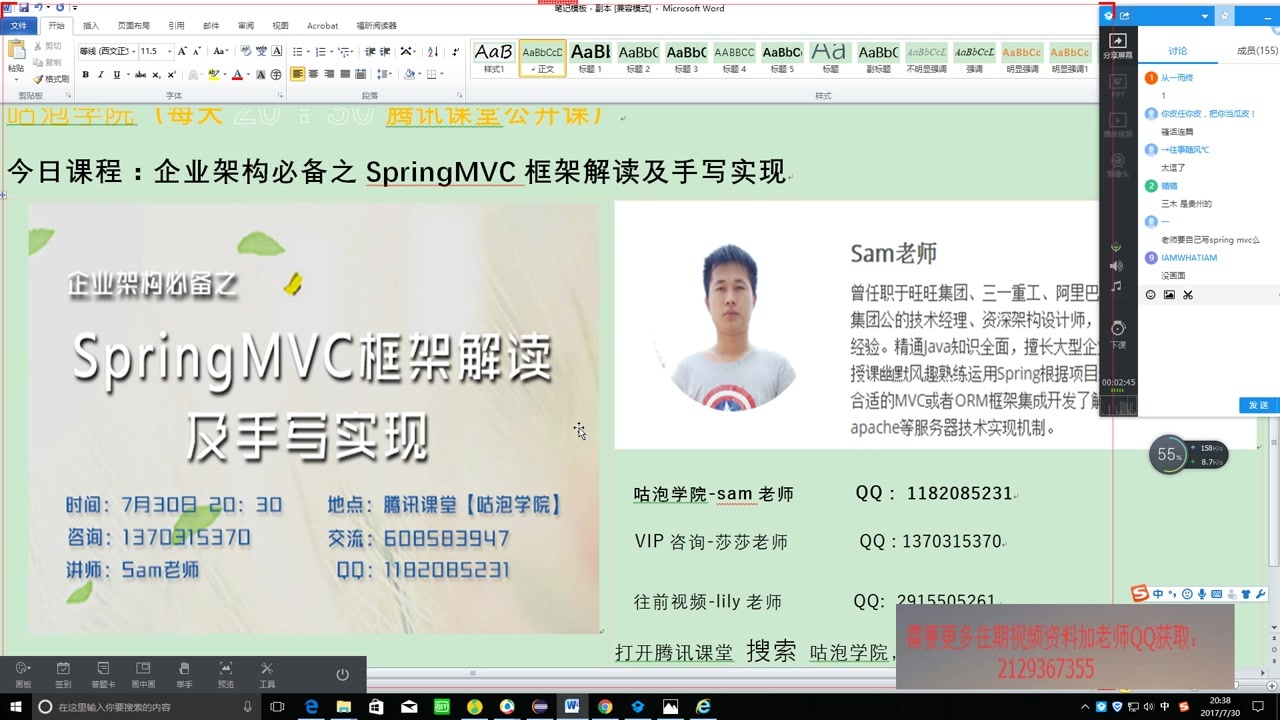Click the Raise Hand (举手) tool

[184, 675]
